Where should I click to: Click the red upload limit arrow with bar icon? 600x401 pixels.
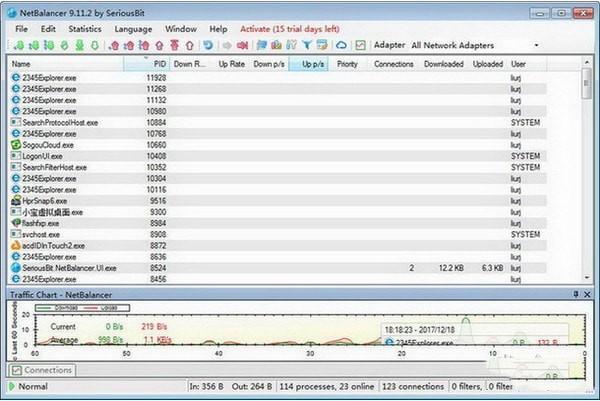click(174, 45)
